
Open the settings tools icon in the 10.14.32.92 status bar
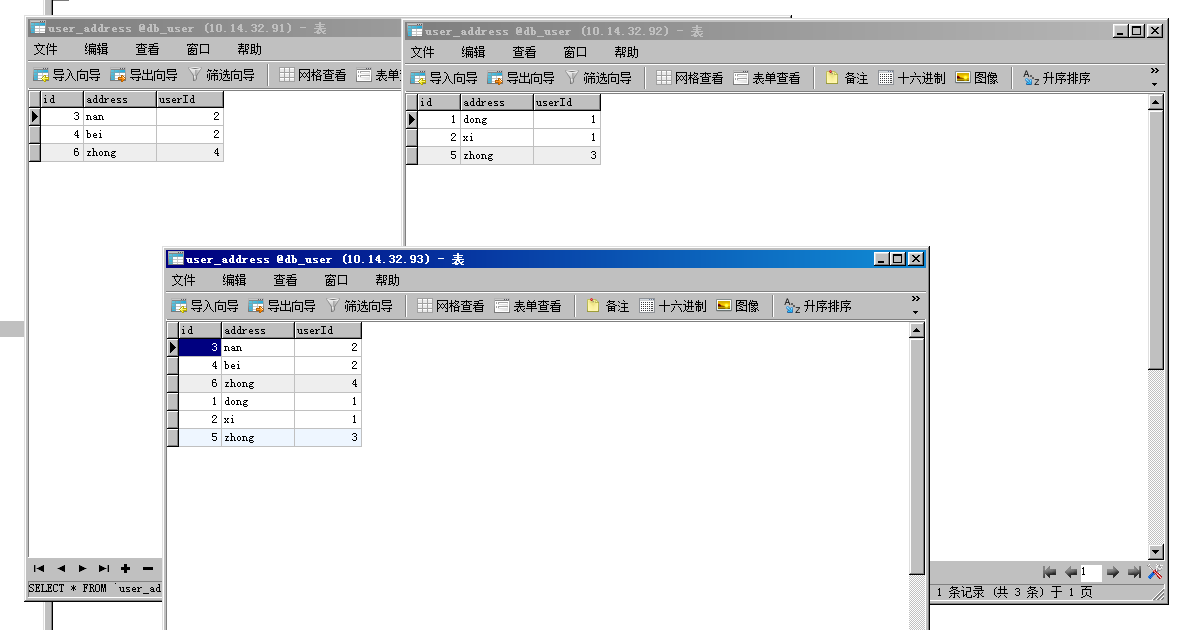(1155, 572)
